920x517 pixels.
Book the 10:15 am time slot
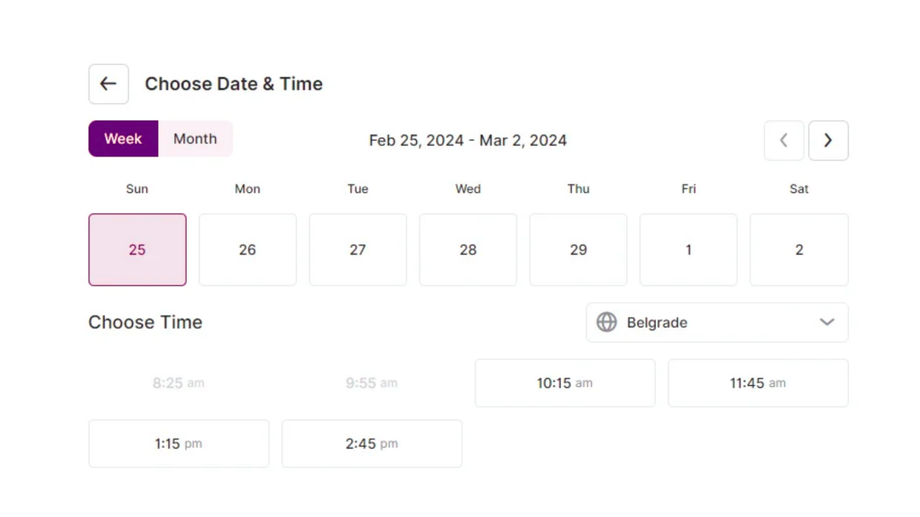(x=565, y=383)
